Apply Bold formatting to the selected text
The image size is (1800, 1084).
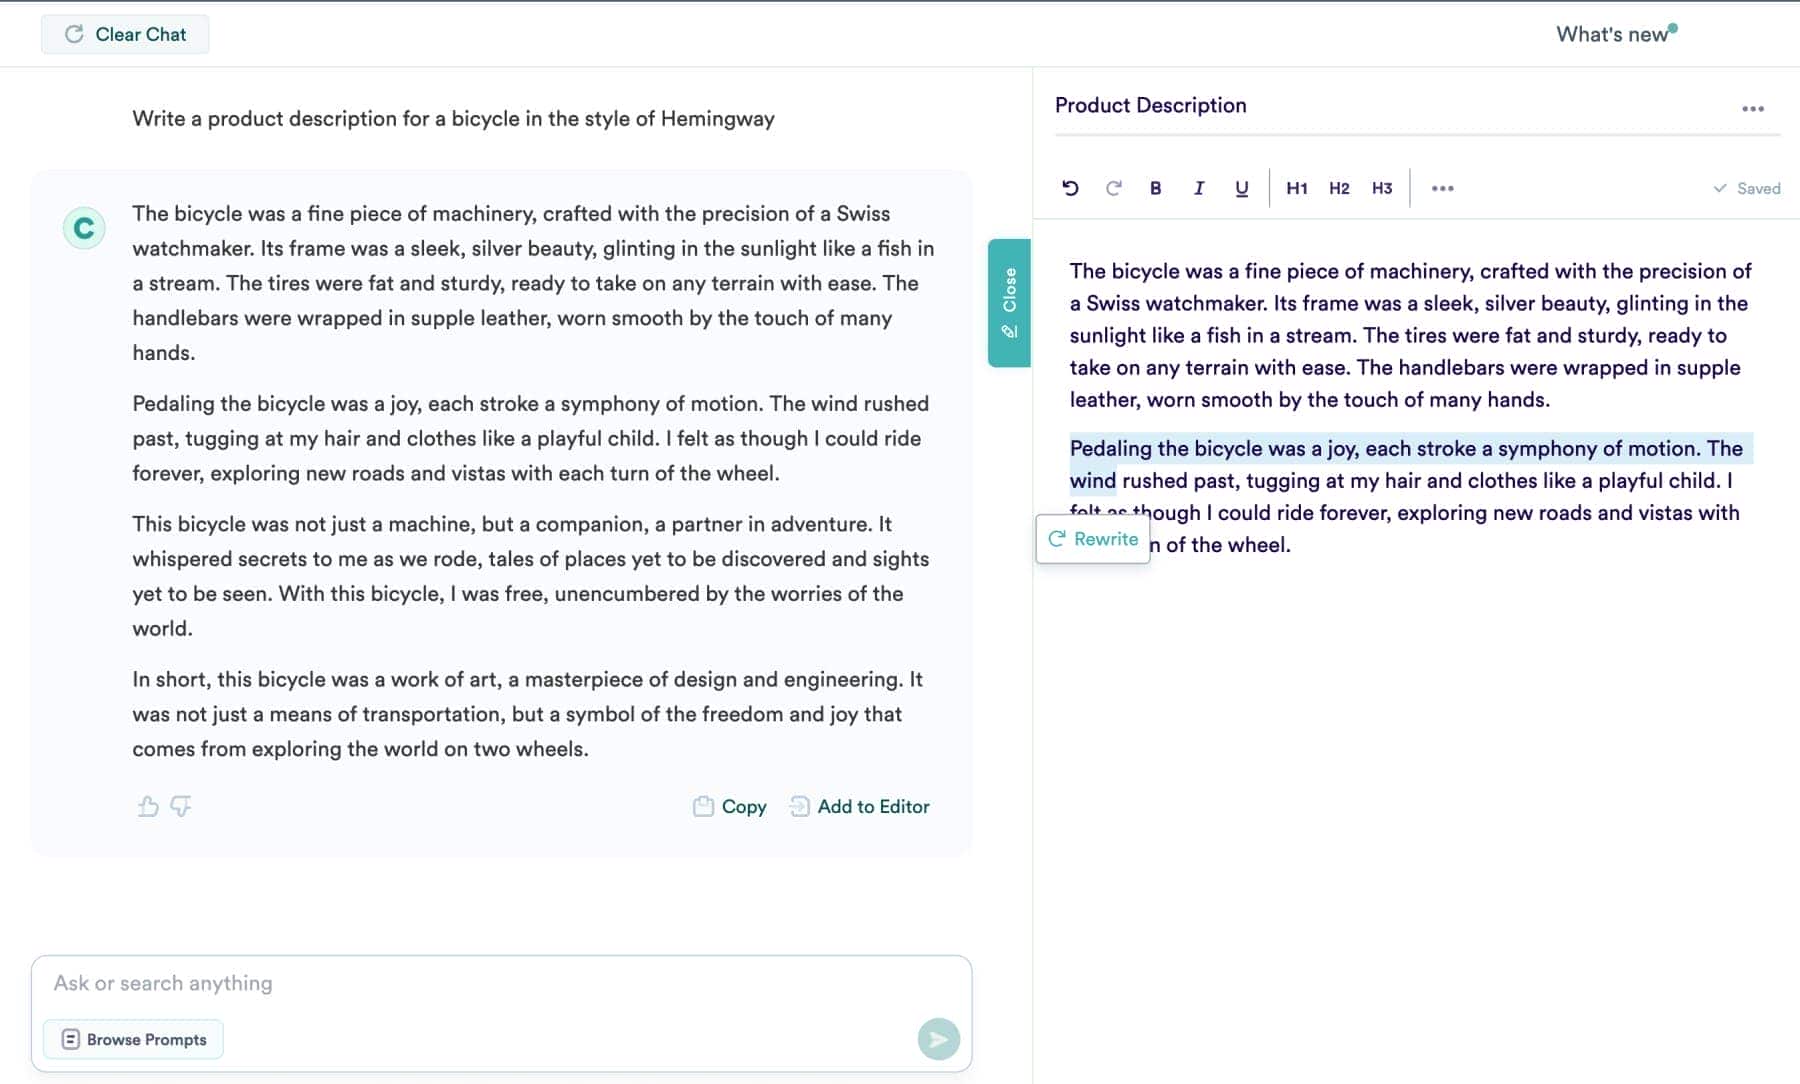tap(1155, 187)
